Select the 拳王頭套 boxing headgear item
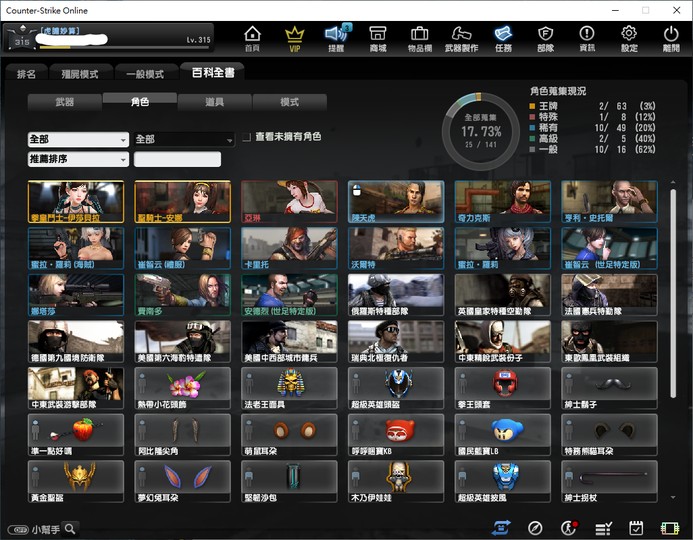Image resolution: width=693 pixels, height=540 pixels. 503,388
